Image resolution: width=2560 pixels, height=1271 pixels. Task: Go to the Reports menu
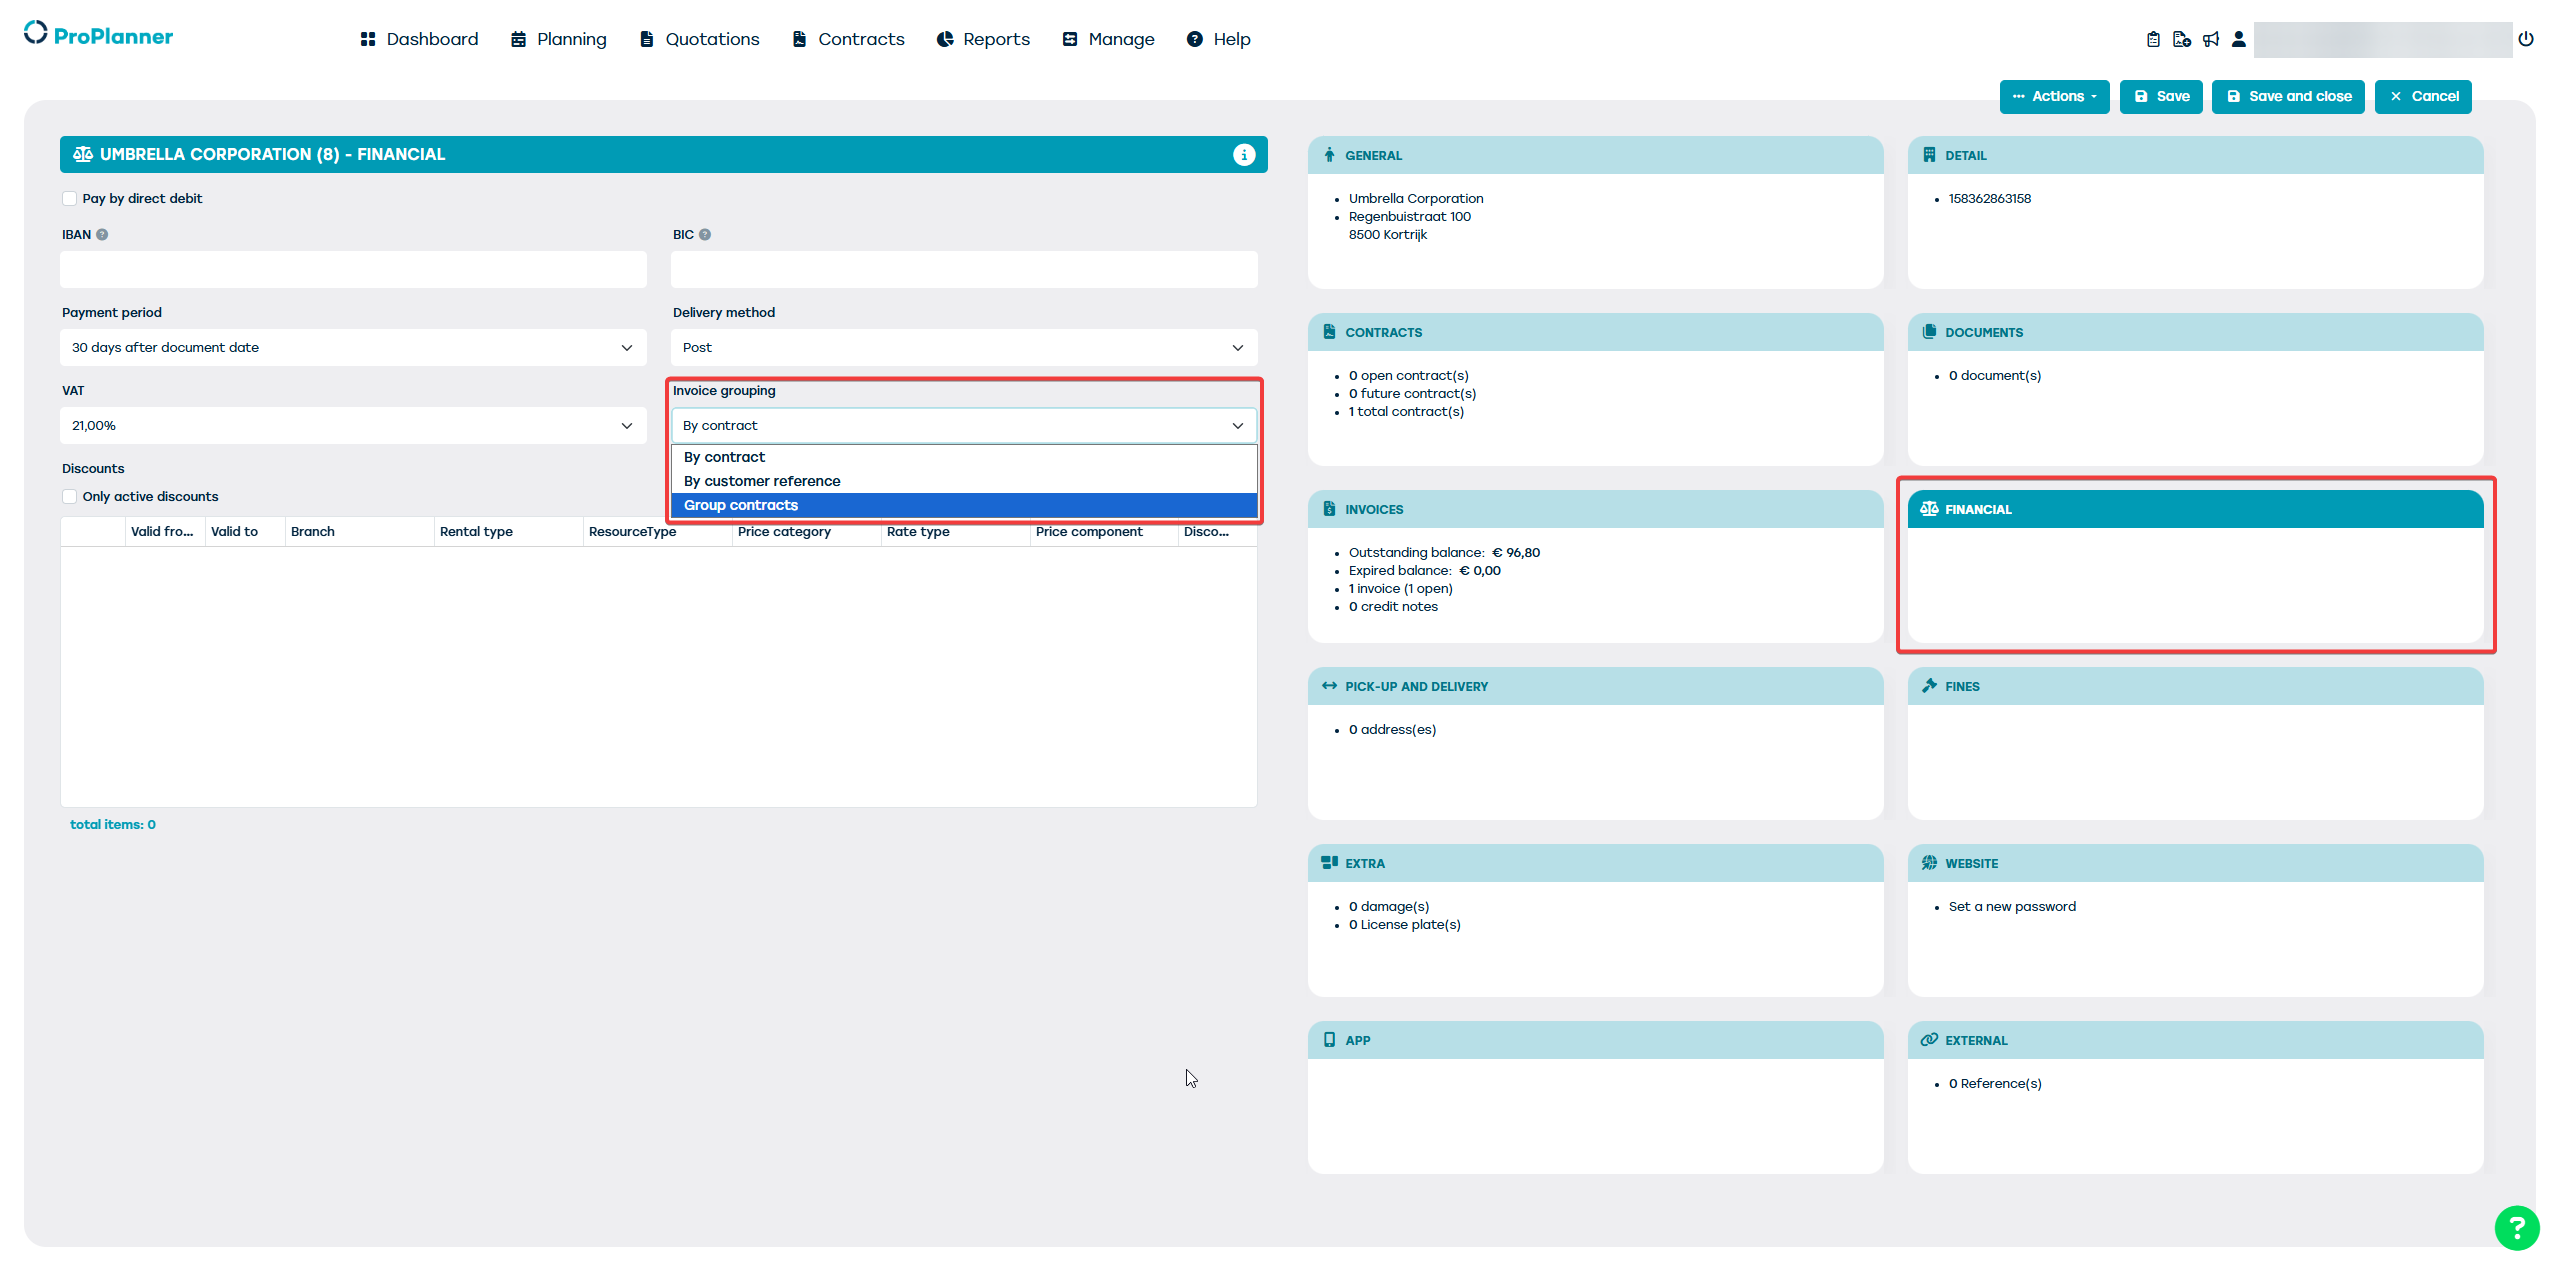(983, 39)
